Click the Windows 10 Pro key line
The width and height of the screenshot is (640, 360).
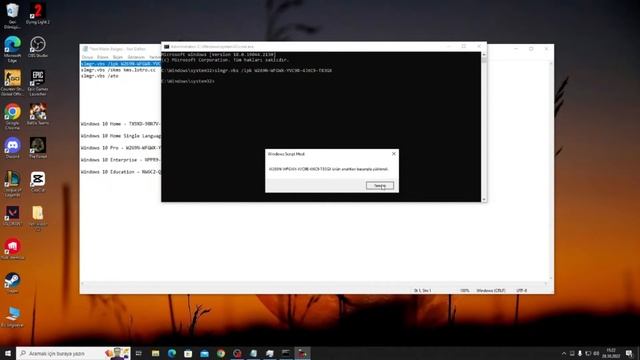pyautogui.click(x=121, y=148)
